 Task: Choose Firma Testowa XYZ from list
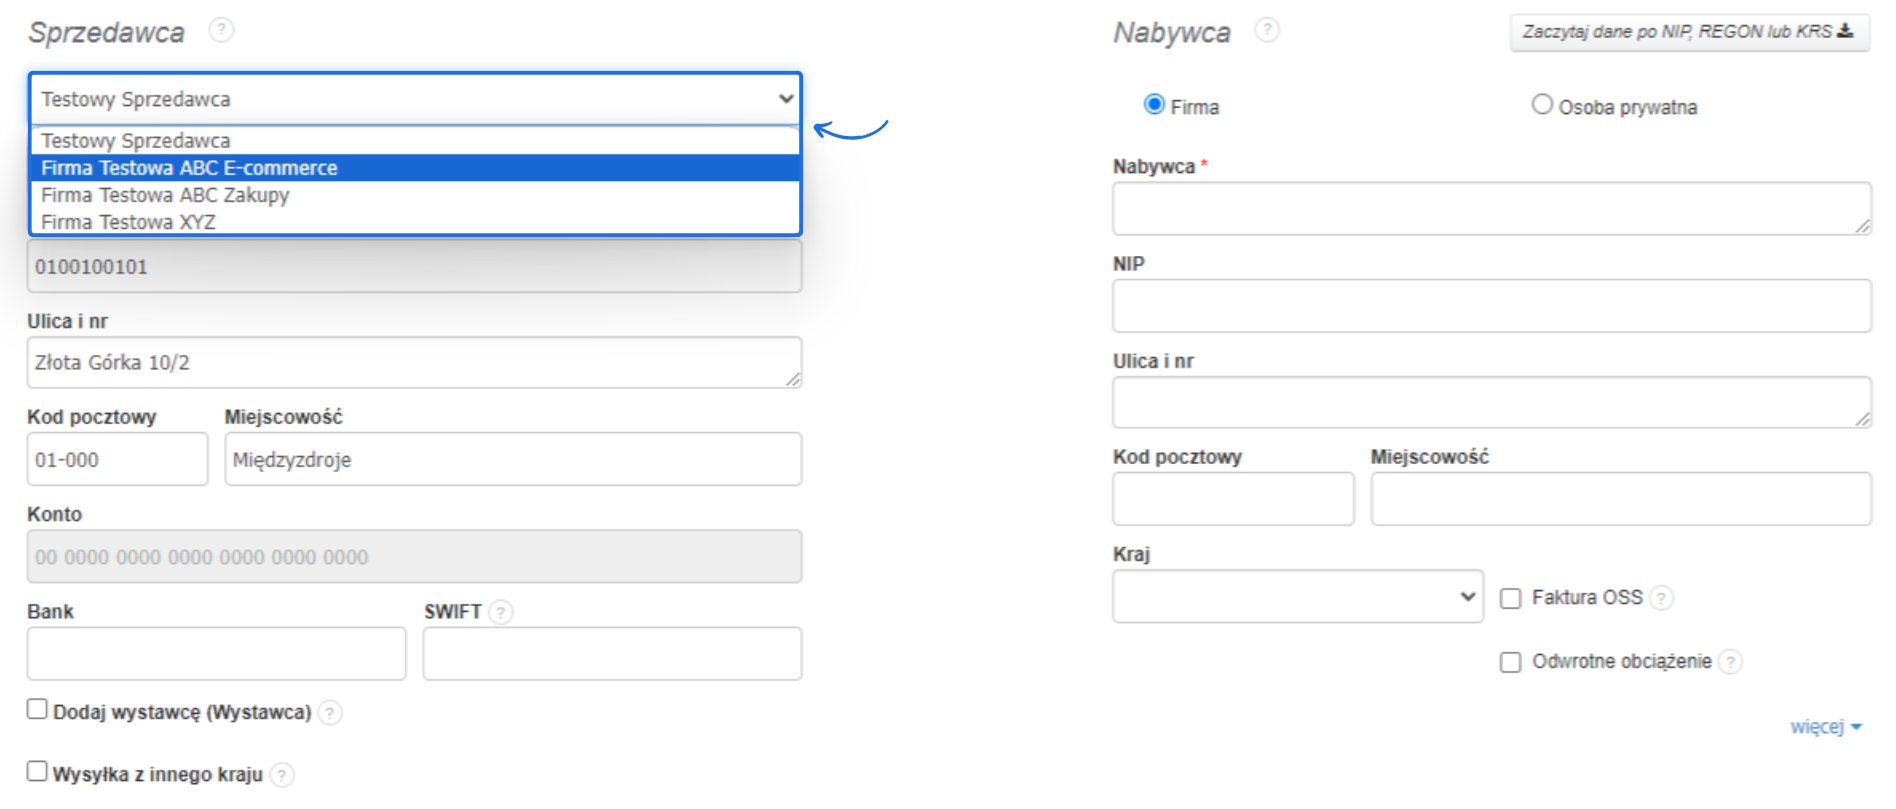[129, 222]
